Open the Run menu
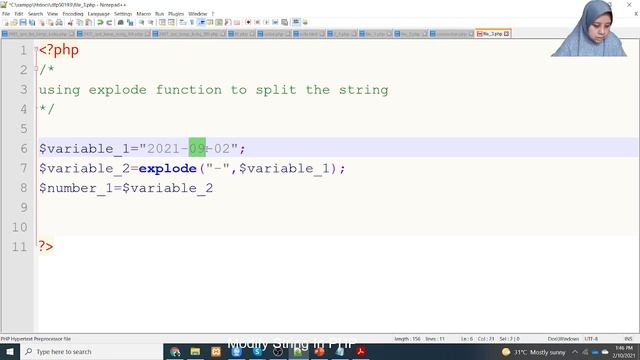This screenshot has width=640, height=360. [159, 14]
